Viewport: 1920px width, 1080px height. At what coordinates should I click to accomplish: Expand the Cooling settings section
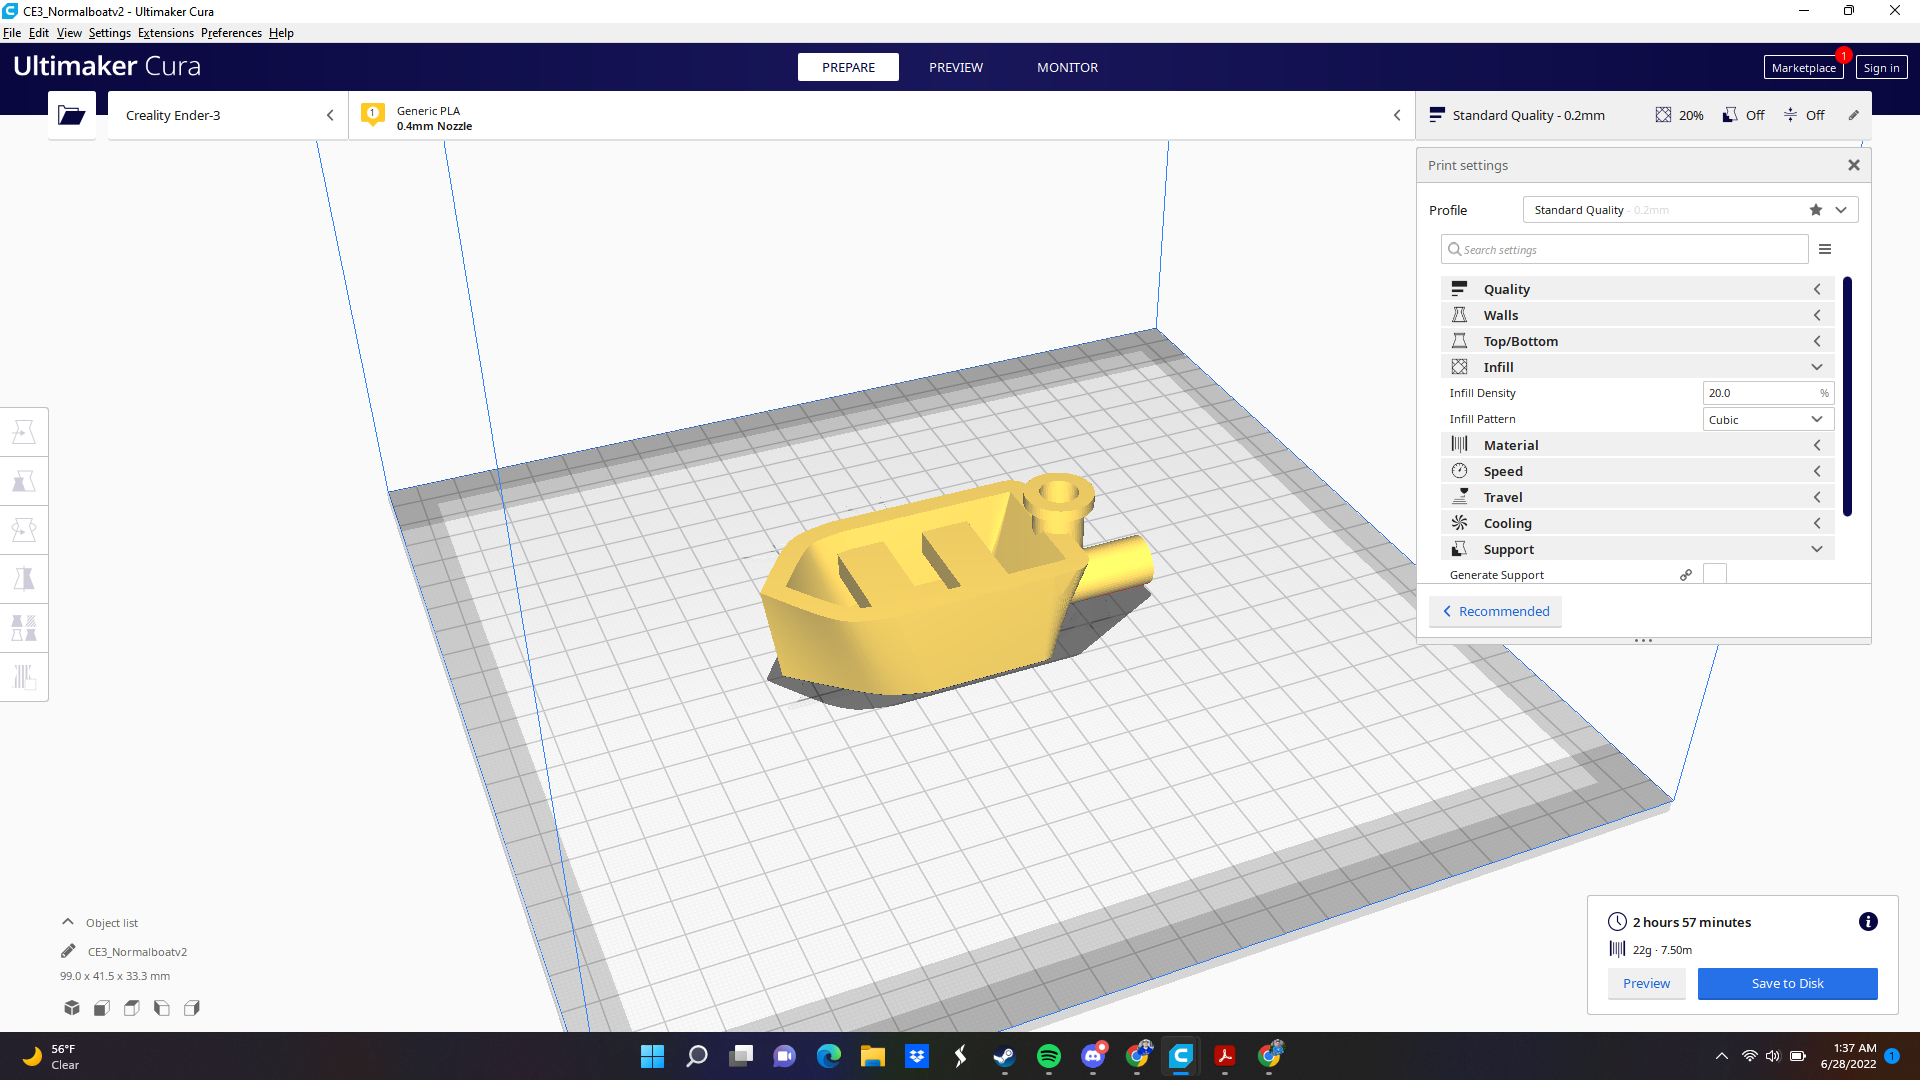coord(1637,523)
